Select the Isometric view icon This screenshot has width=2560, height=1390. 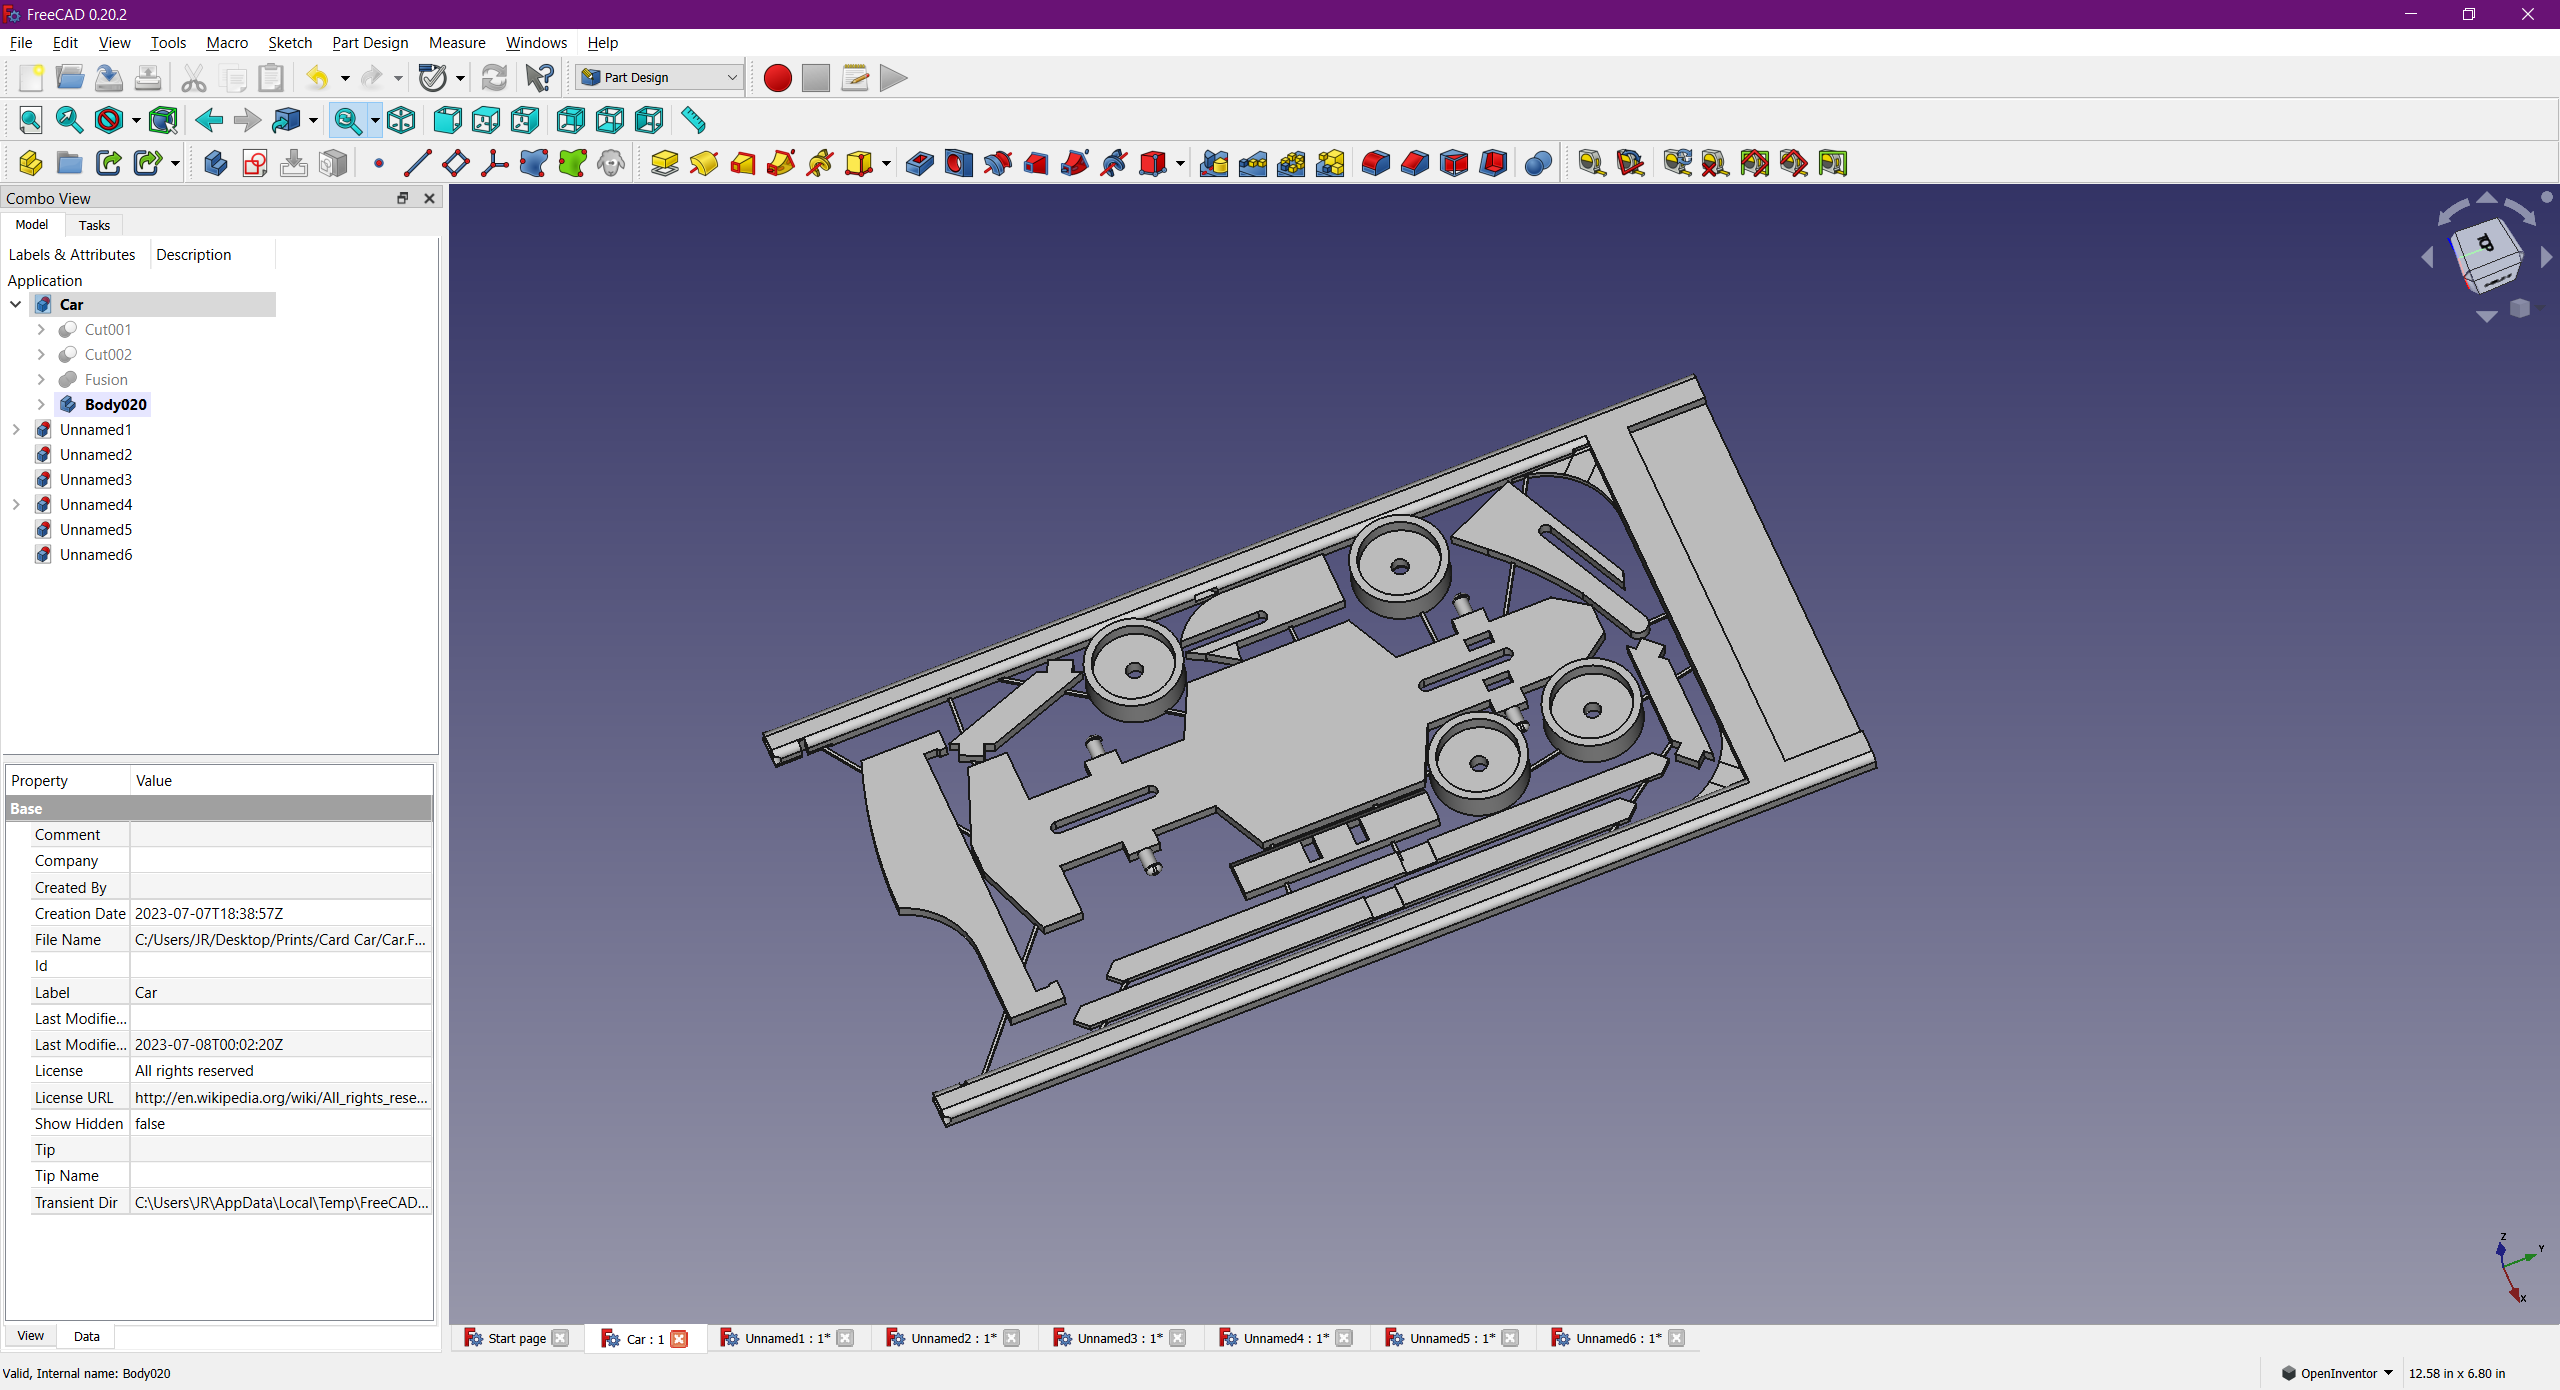(401, 121)
